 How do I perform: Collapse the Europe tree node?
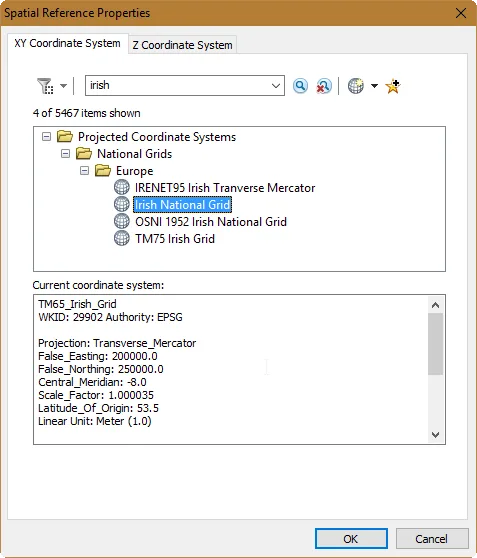pyautogui.click(x=84, y=171)
